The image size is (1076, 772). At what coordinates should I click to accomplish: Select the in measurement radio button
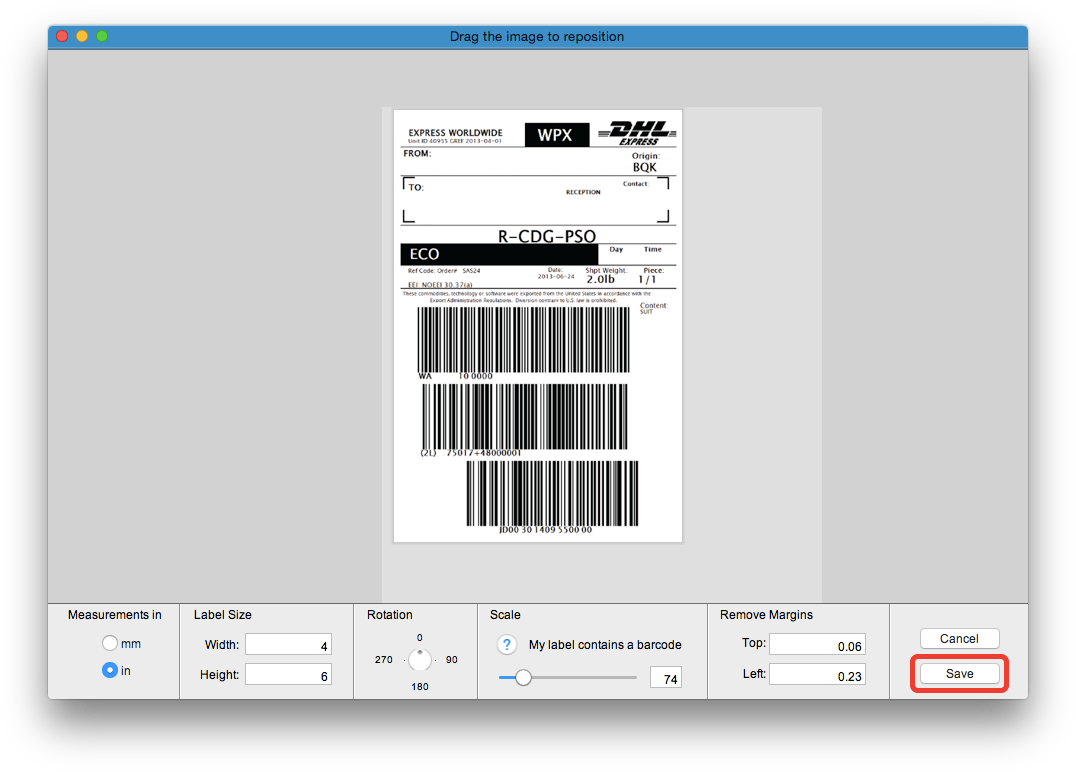(x=110, y=671)
